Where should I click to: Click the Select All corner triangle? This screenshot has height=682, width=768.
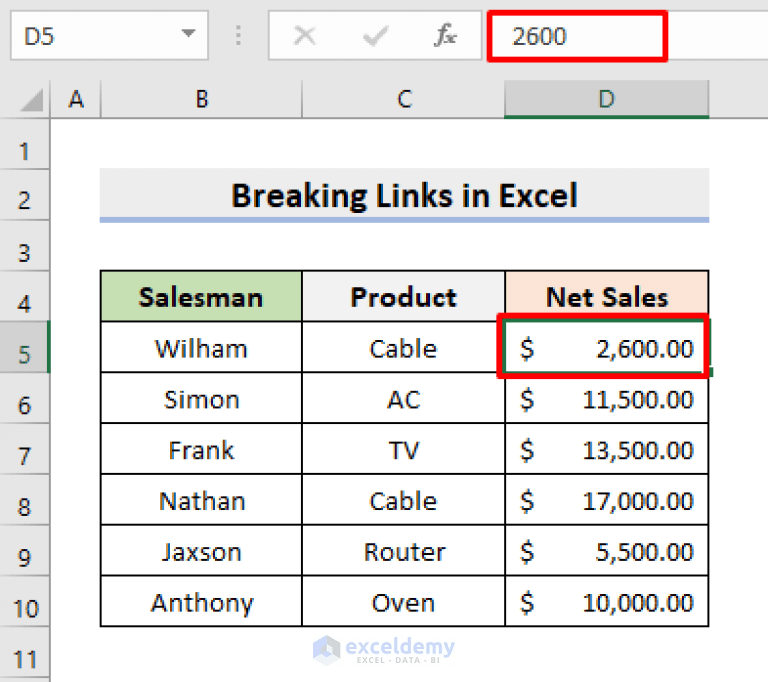[x=32, y=100]
